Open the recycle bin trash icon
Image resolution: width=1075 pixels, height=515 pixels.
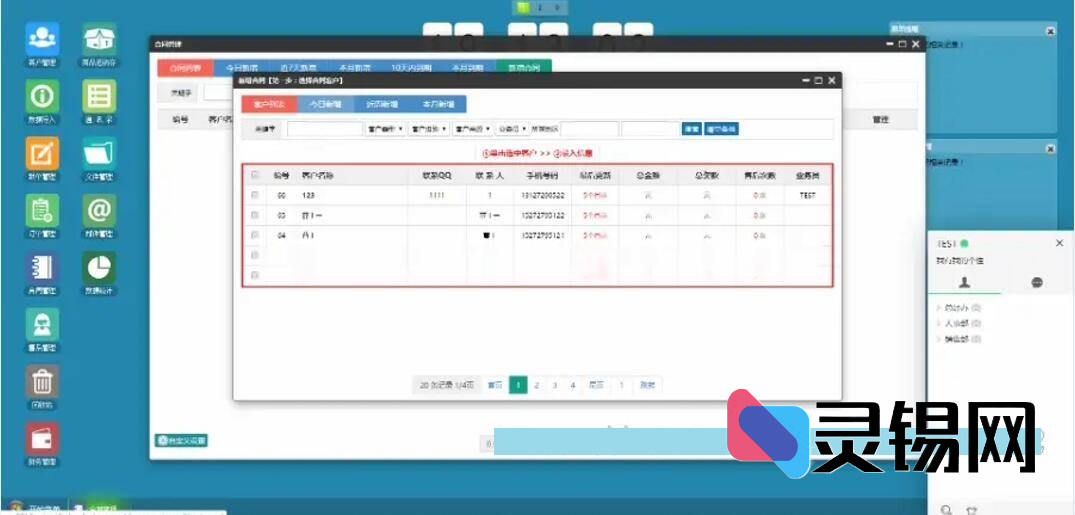[x=42, y=381]
